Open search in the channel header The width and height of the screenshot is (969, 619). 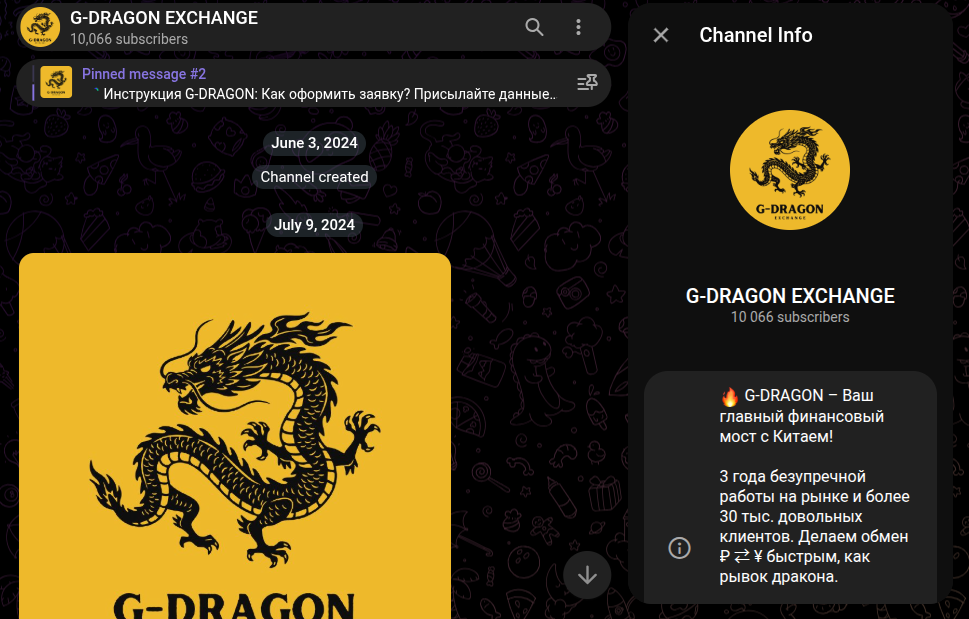[x=534, y=27]
